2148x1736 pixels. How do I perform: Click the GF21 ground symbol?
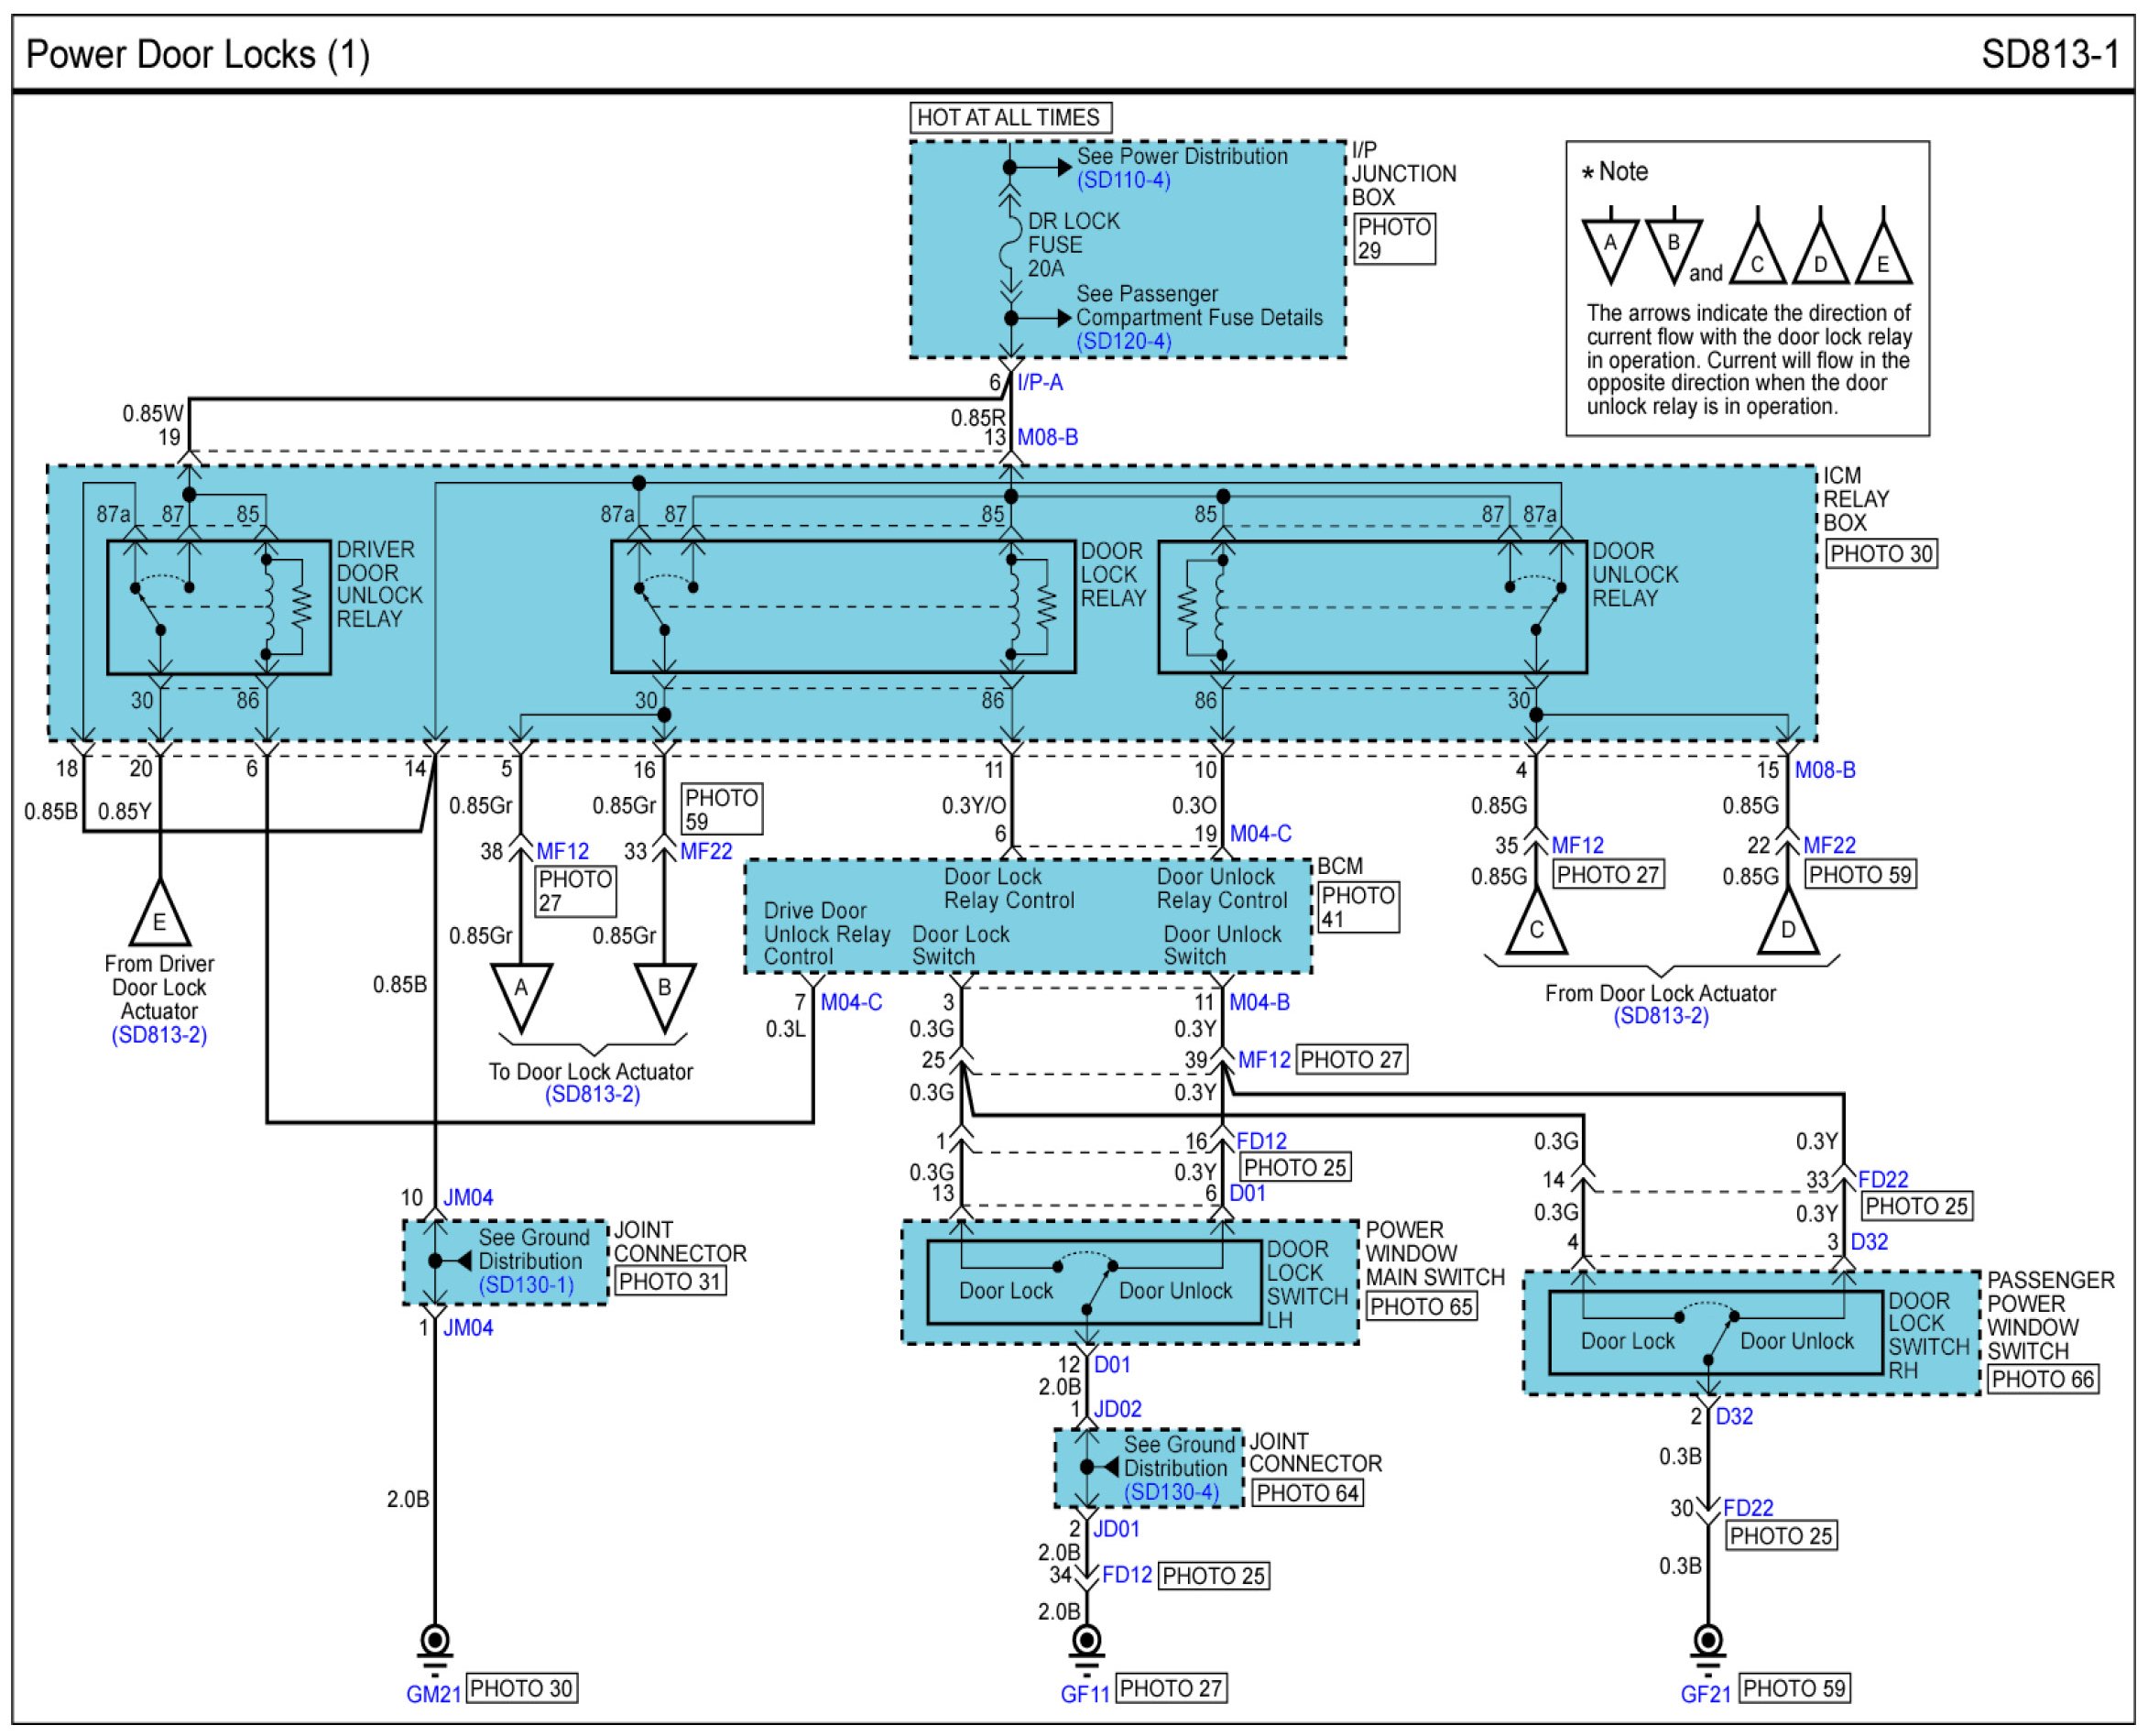1708,1641
